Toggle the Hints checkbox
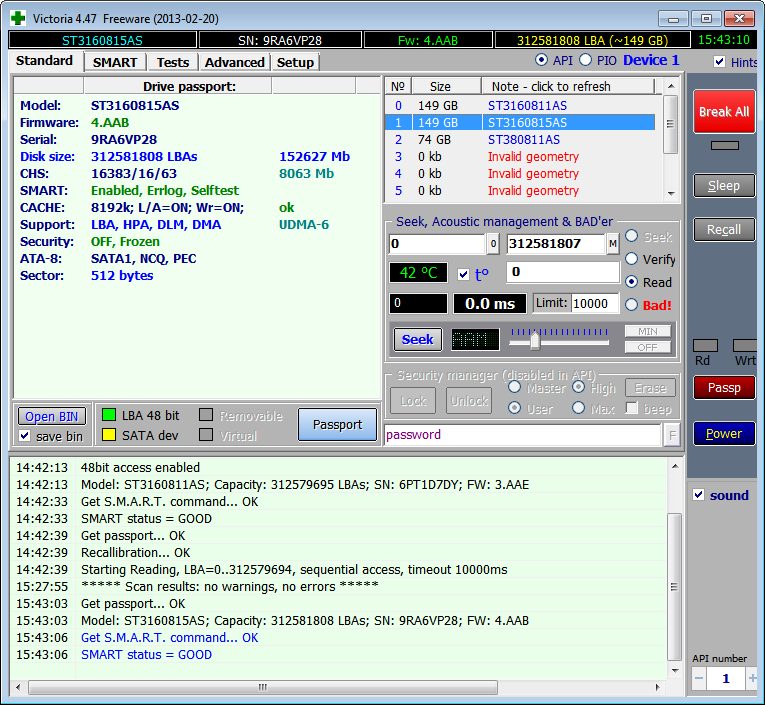 click(x=719, y=61)
